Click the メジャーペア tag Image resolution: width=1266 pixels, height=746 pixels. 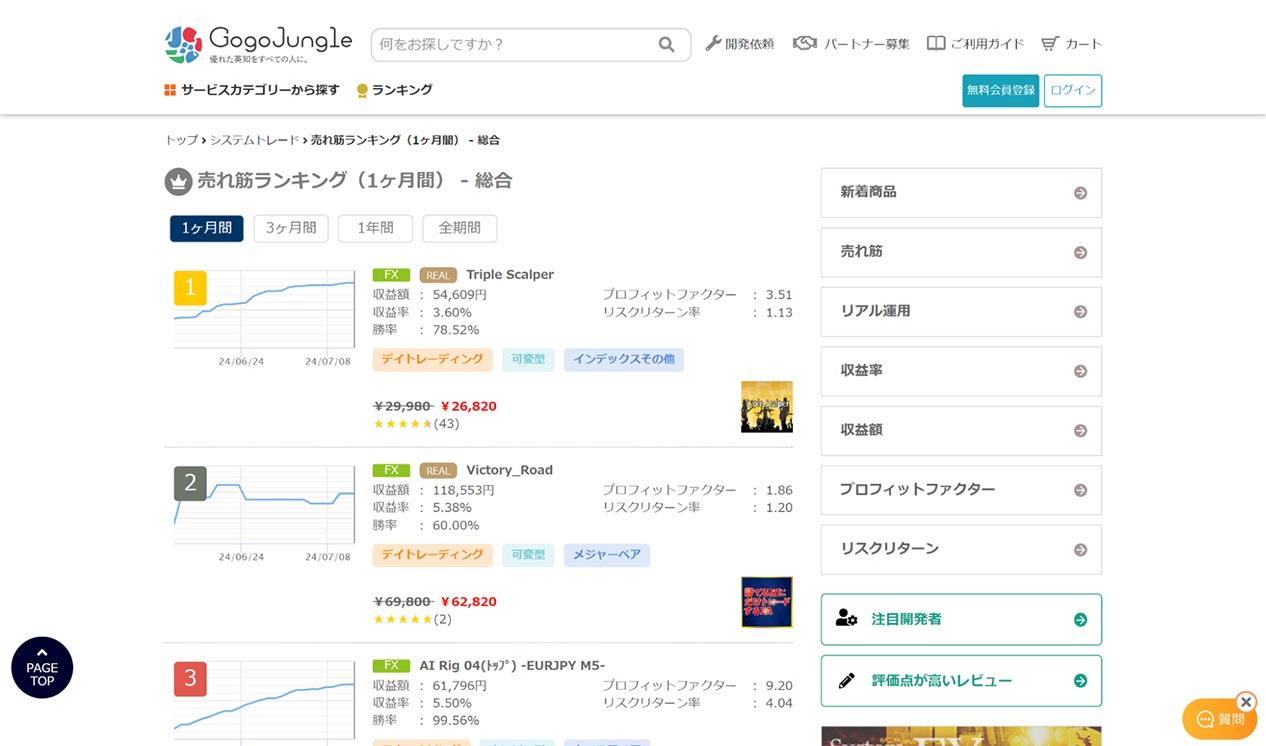607,555
